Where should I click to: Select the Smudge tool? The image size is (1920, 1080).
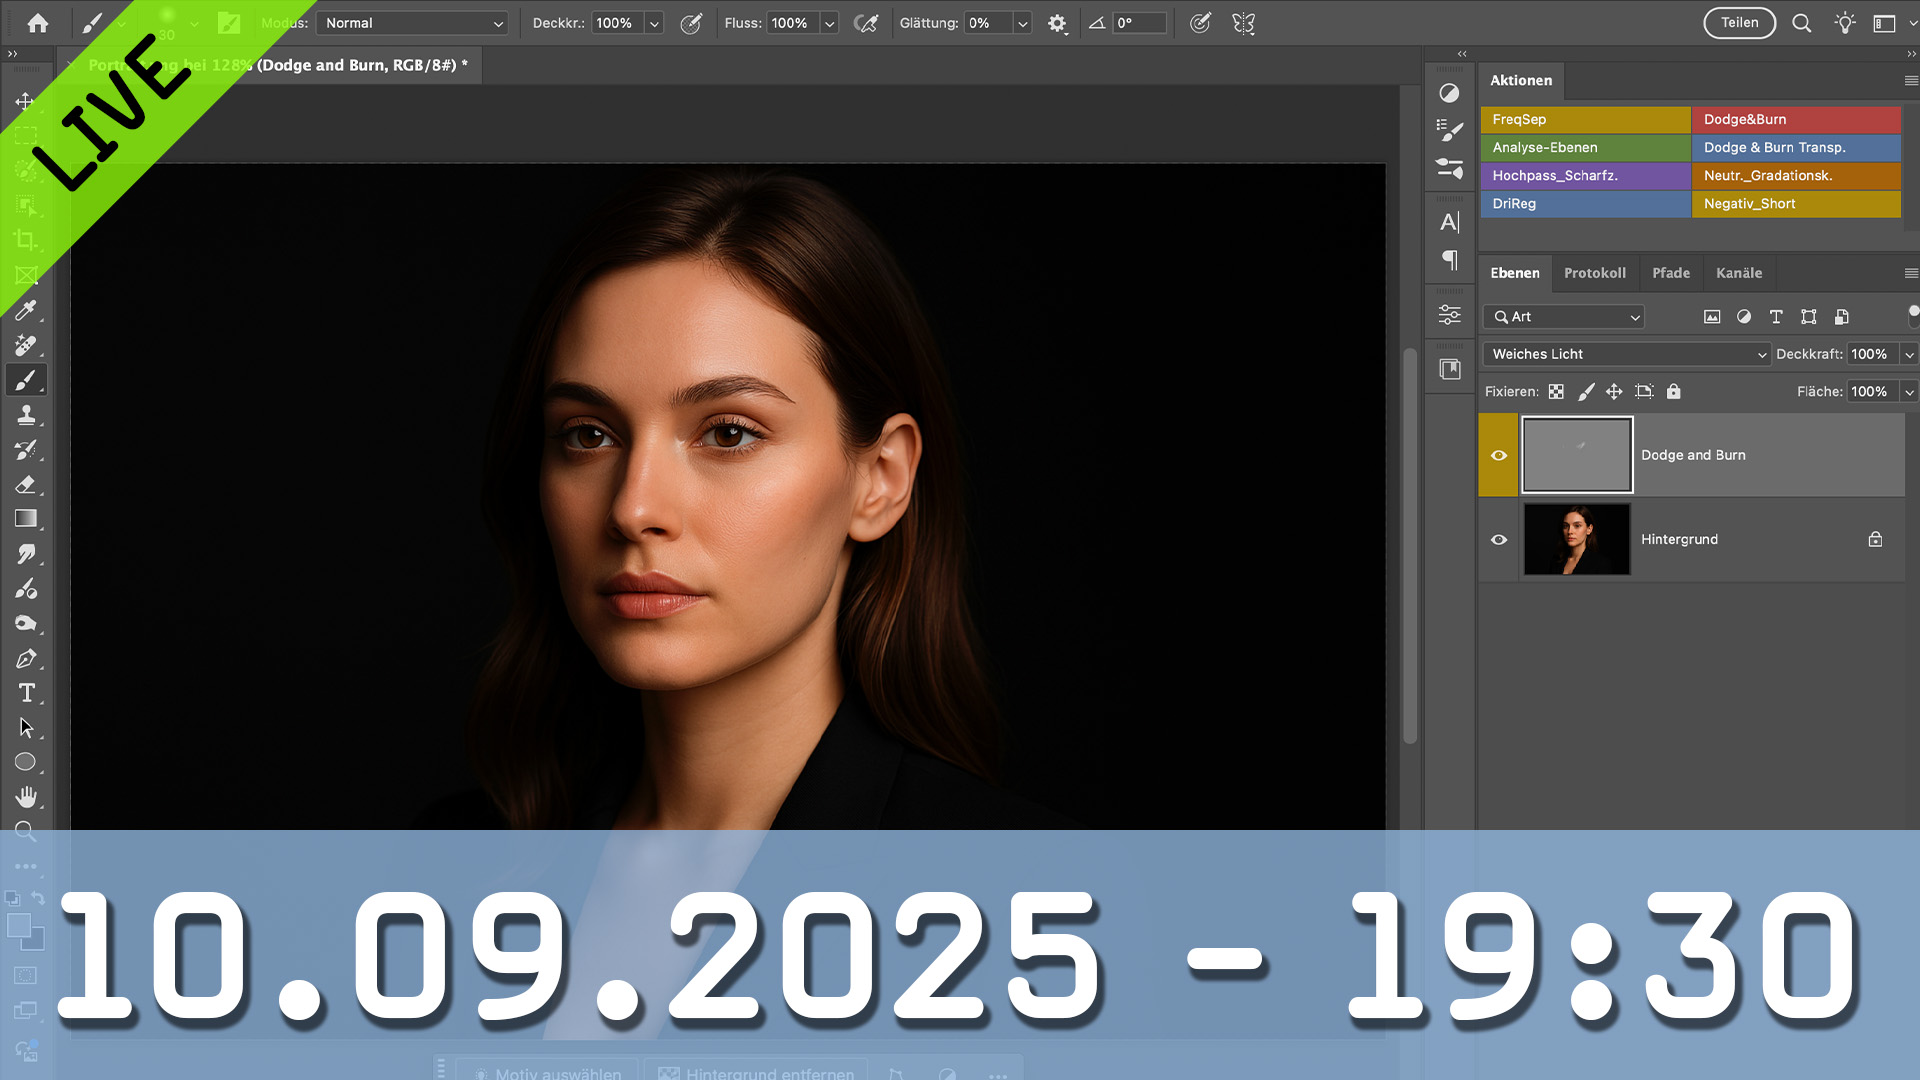26,554
